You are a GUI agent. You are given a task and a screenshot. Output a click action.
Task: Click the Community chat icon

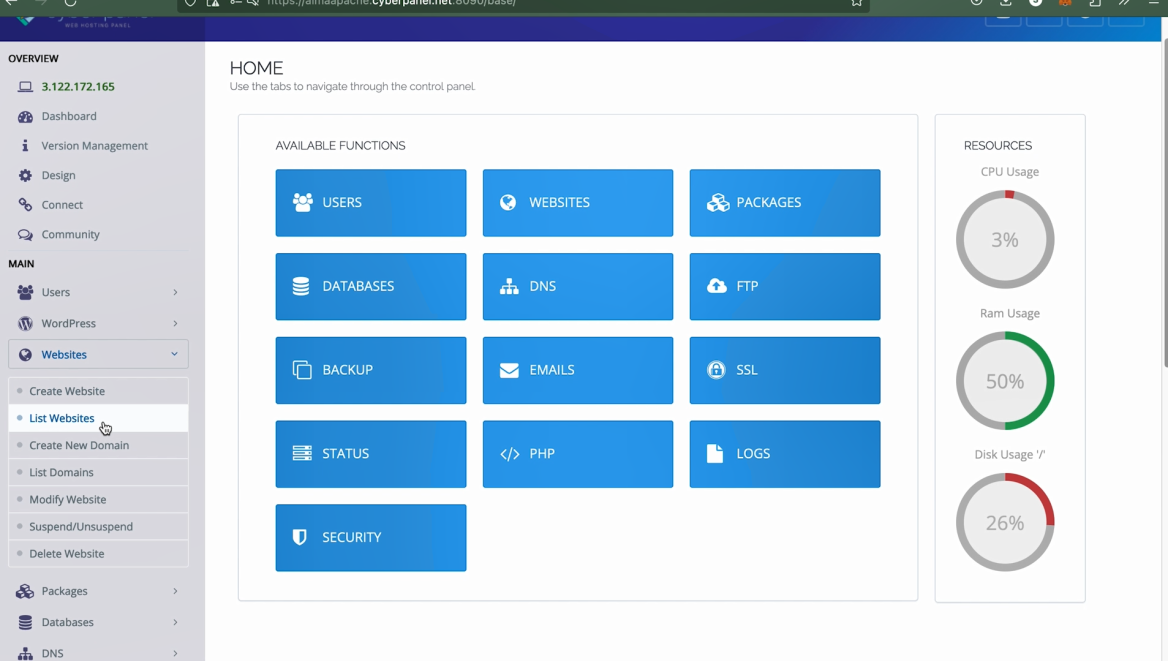25,234
